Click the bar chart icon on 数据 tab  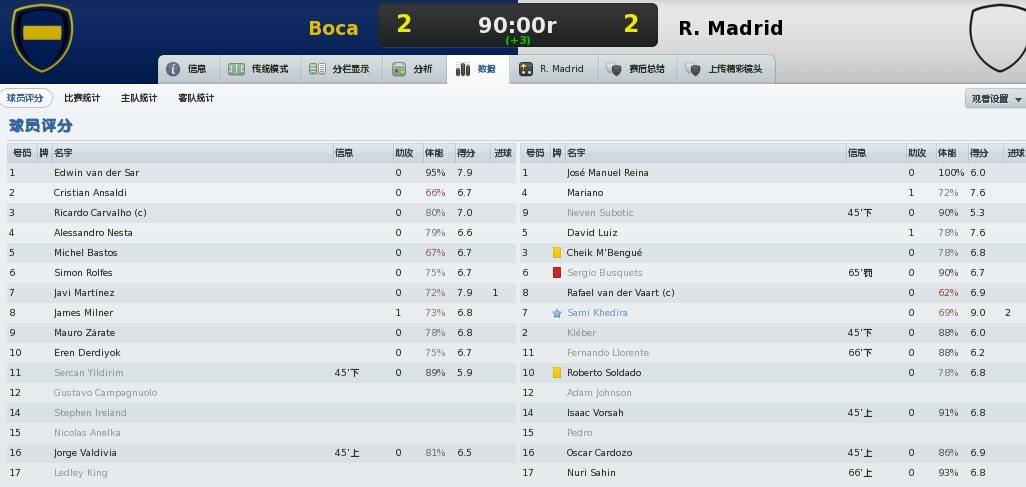pos(463,69)
